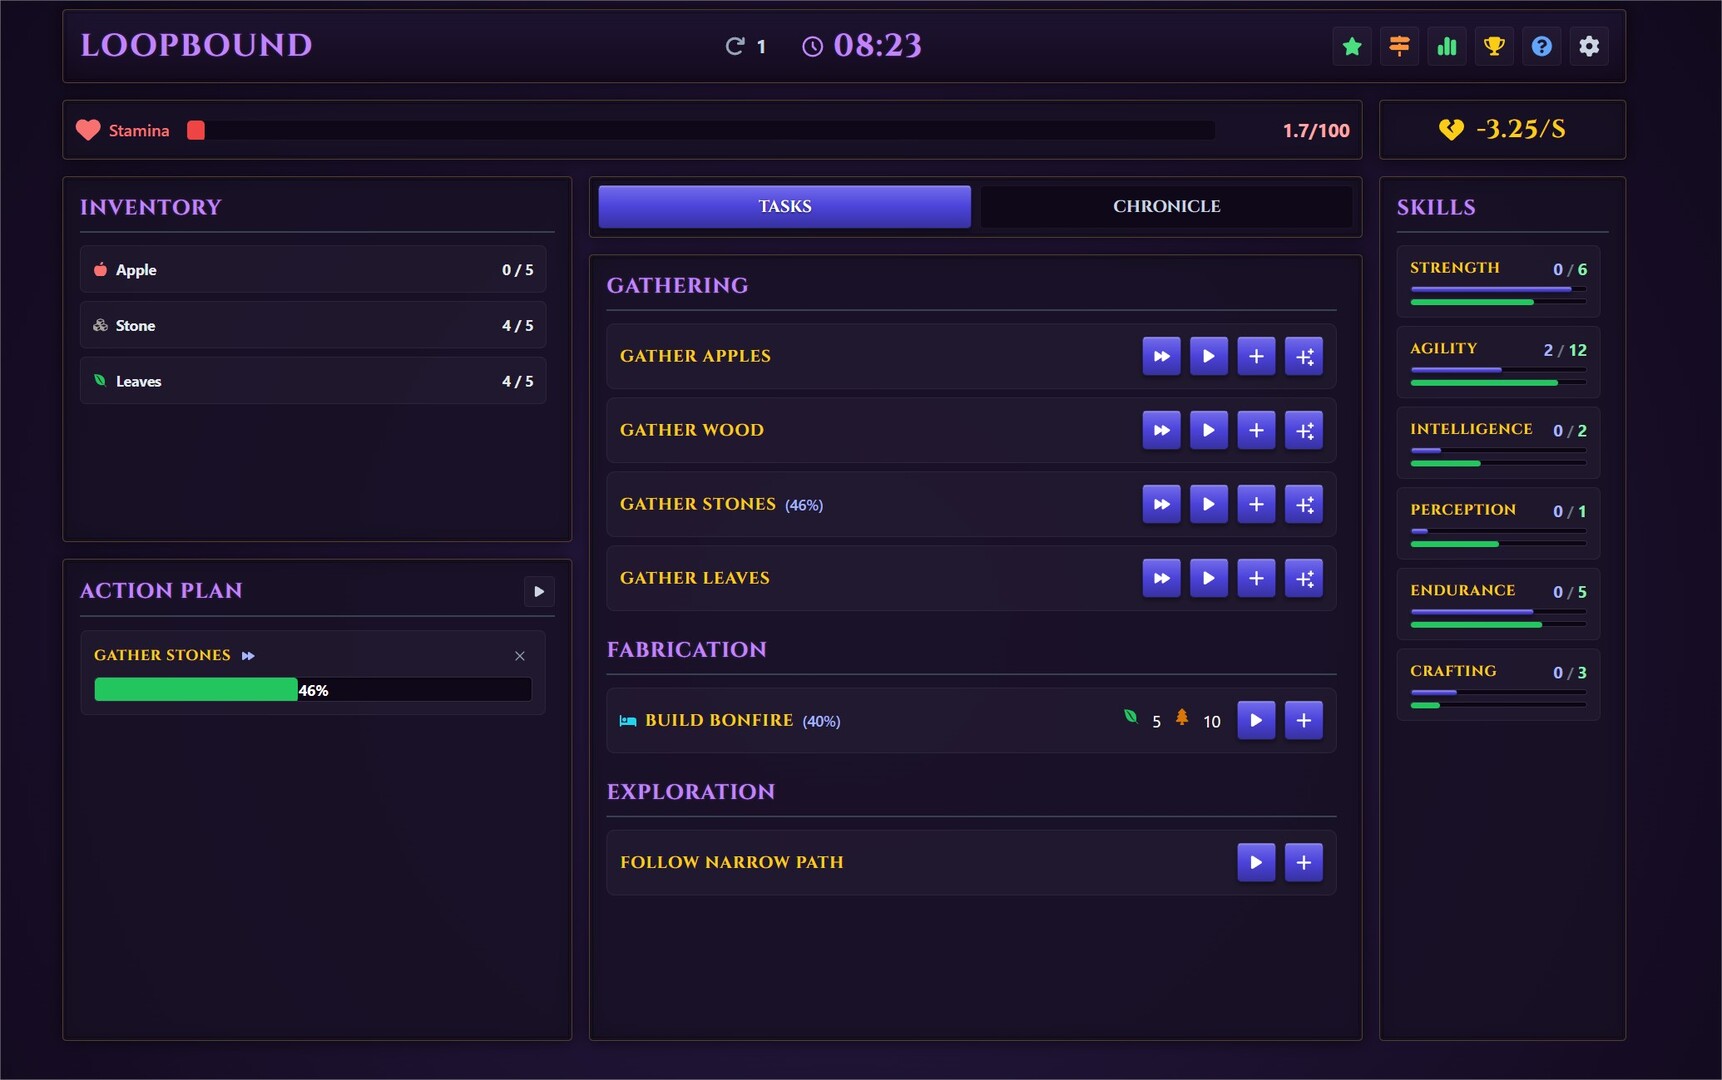1722x1080 pixels.
Task: Click the plus-sparkle icon on Gather Leaves
Action: click(x=1304, y=578)
